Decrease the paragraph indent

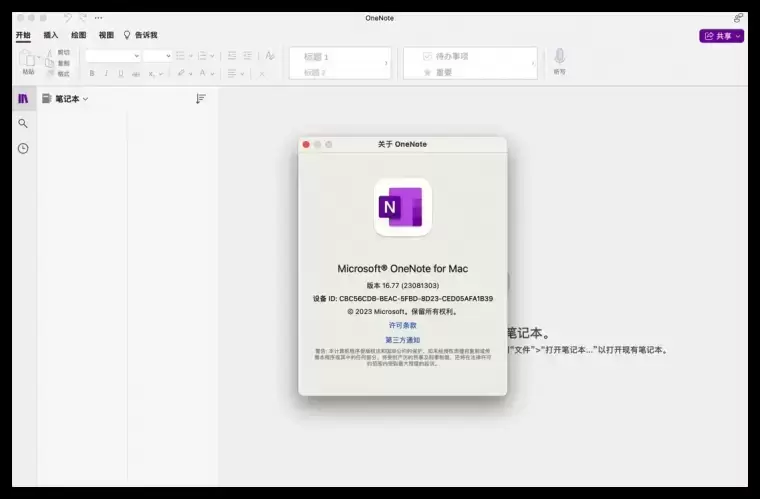[x=232, y=56]
